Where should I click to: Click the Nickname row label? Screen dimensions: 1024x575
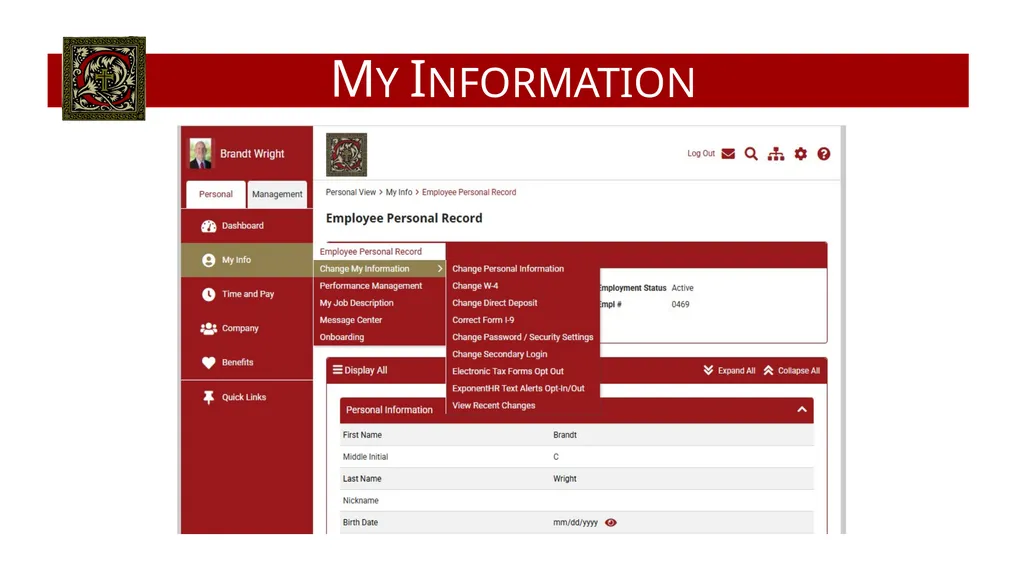pos(360,501)
